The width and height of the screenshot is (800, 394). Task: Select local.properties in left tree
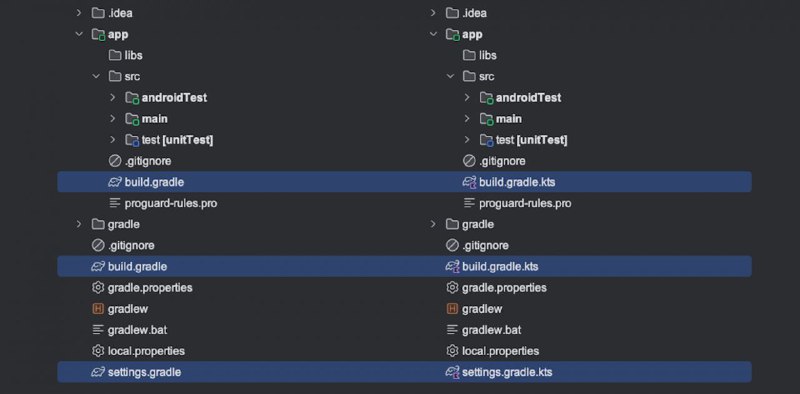[146, 351]
